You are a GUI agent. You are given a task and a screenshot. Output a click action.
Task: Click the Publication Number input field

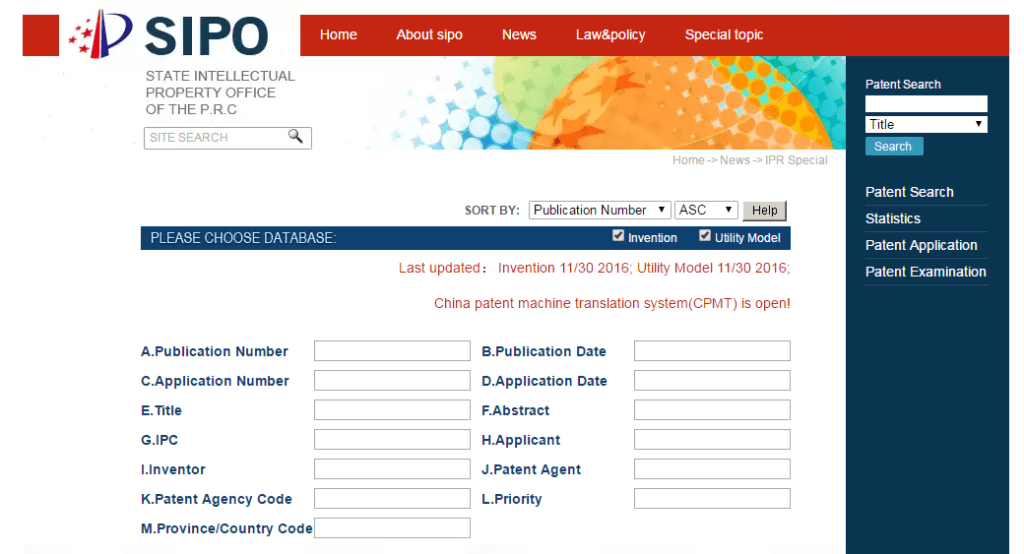coord(392,351)
